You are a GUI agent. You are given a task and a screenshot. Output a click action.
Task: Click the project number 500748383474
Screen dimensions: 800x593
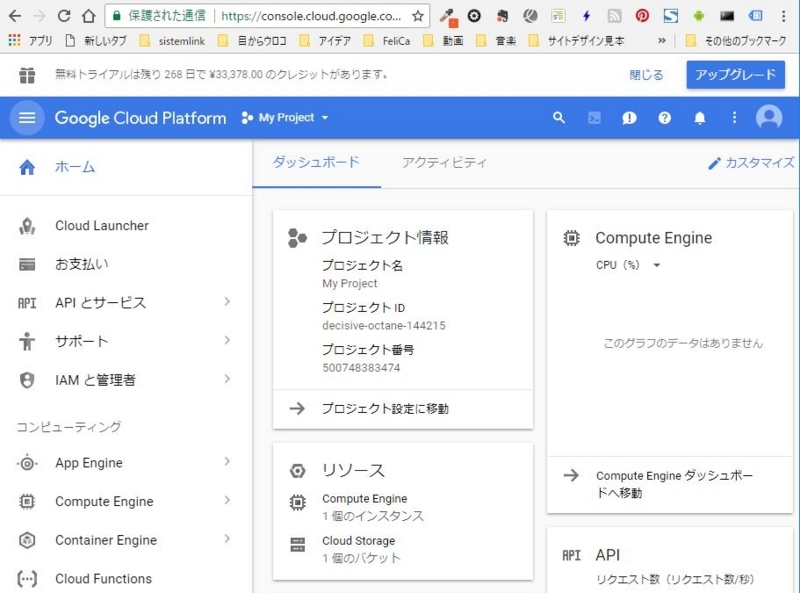pos(361,368)
